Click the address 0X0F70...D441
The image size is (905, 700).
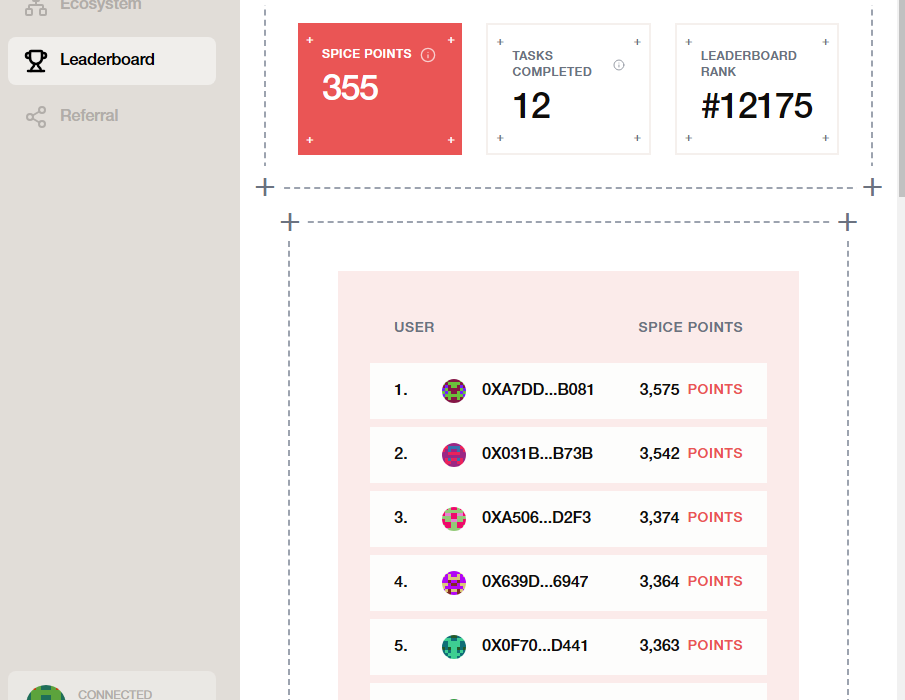point(535,646)
